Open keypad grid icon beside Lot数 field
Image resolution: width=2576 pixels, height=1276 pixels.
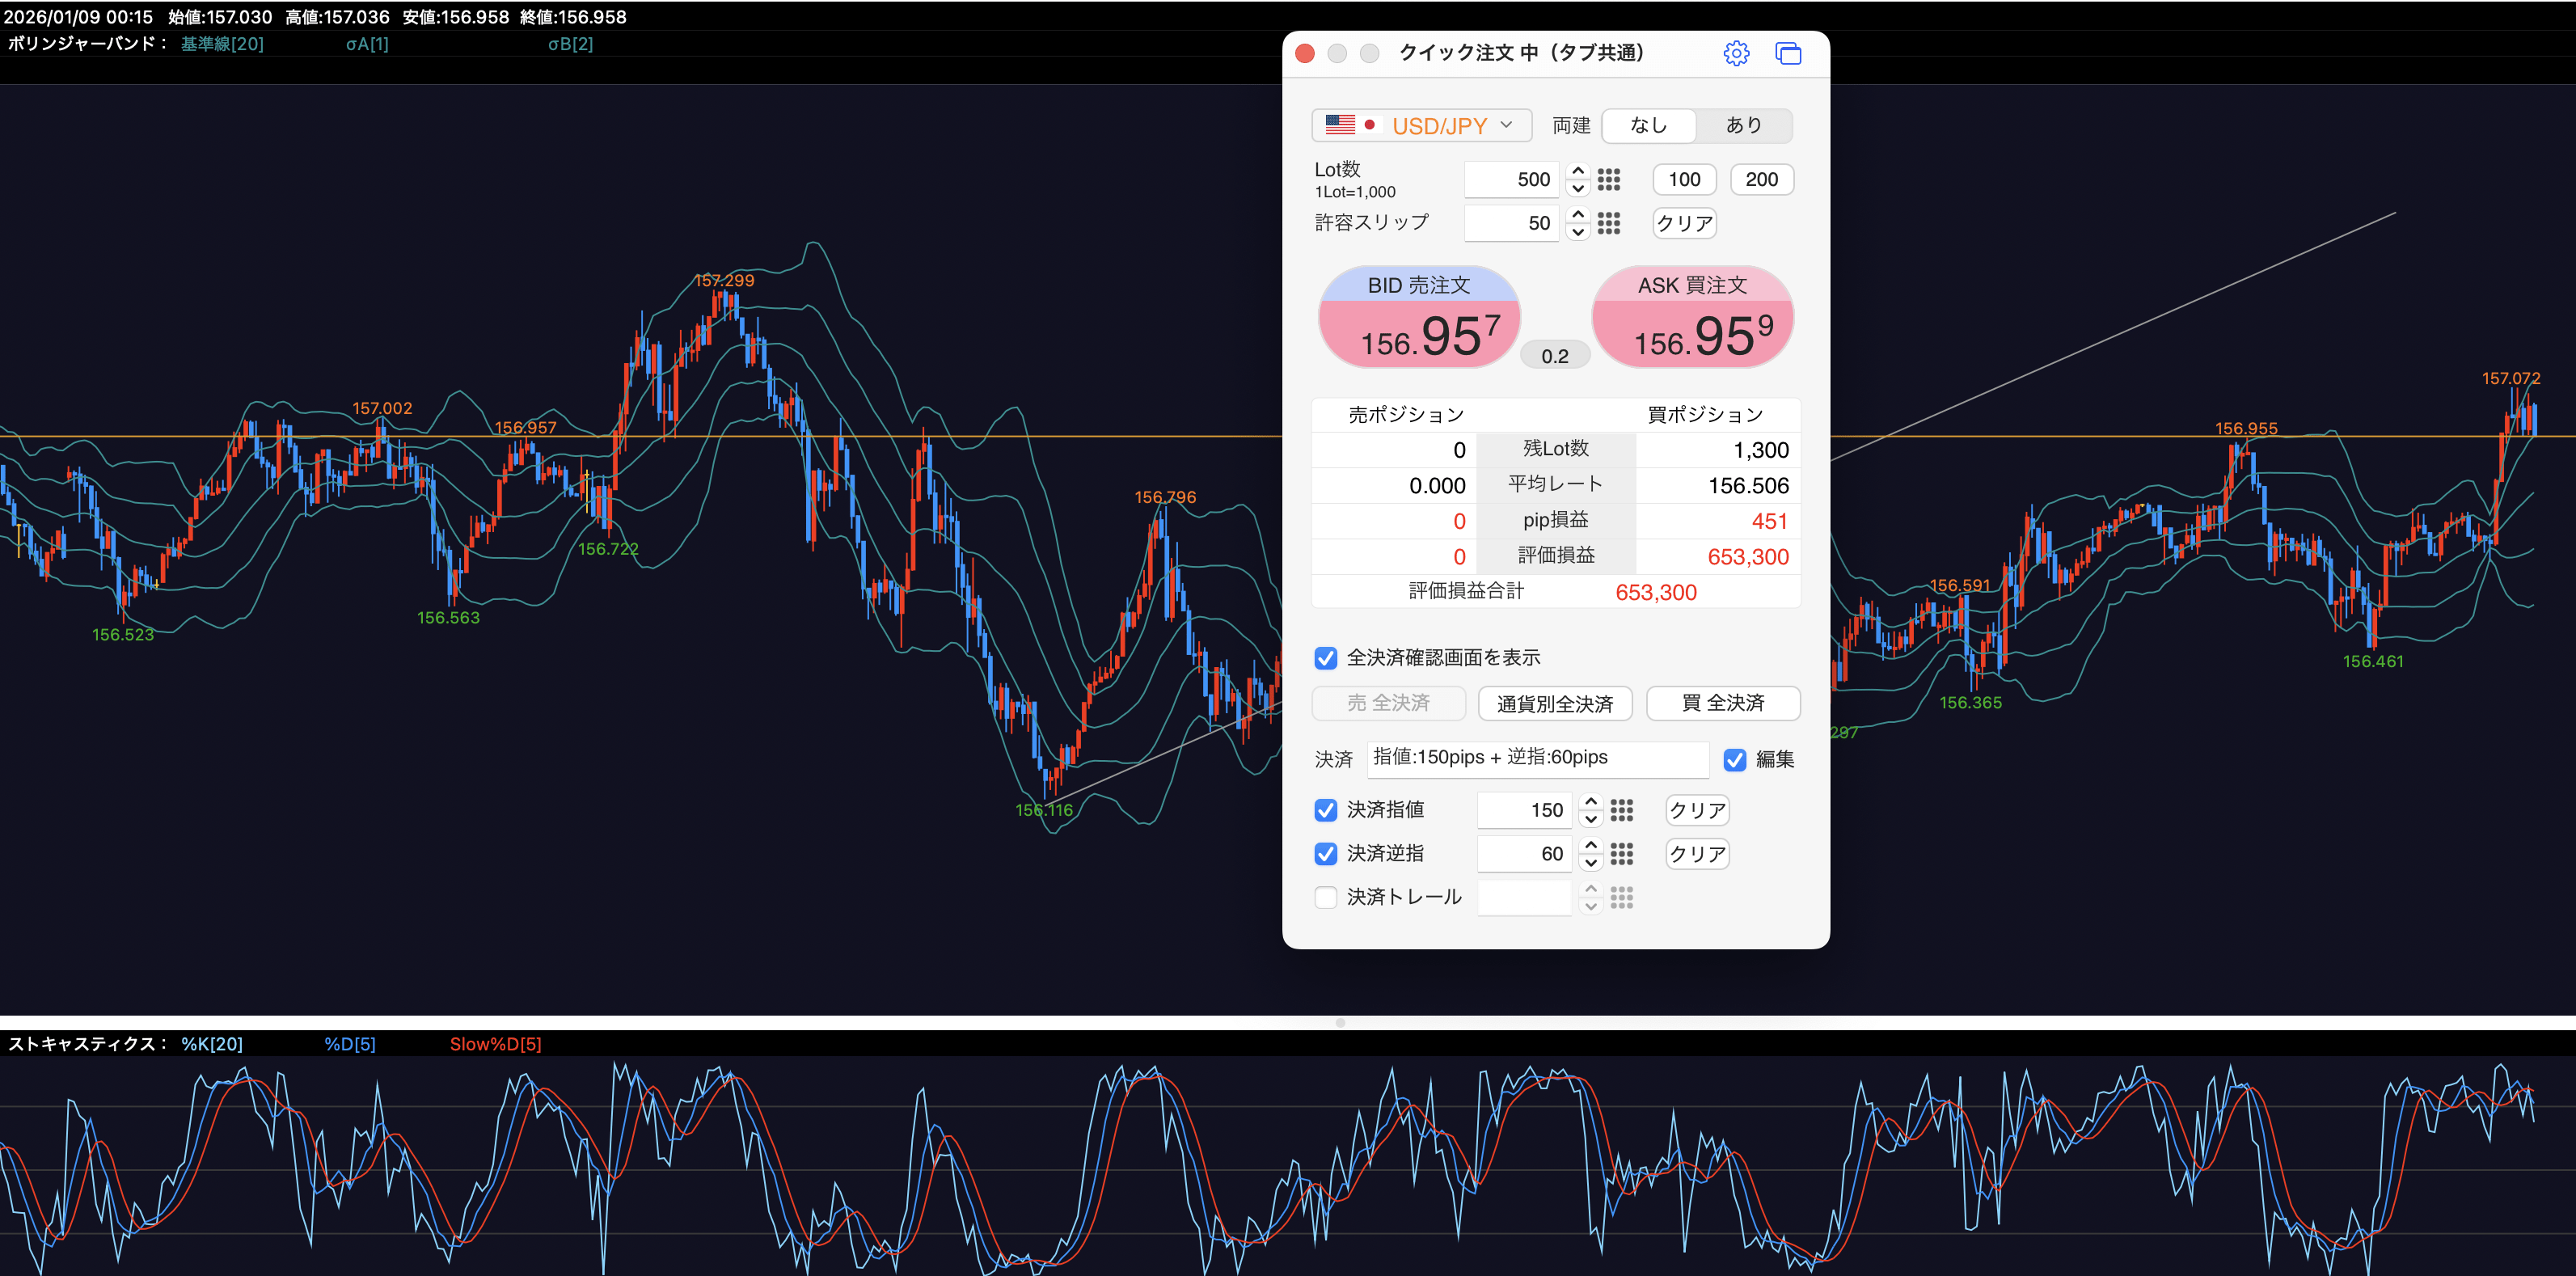pyautogui.click(x=1608, y=180)
